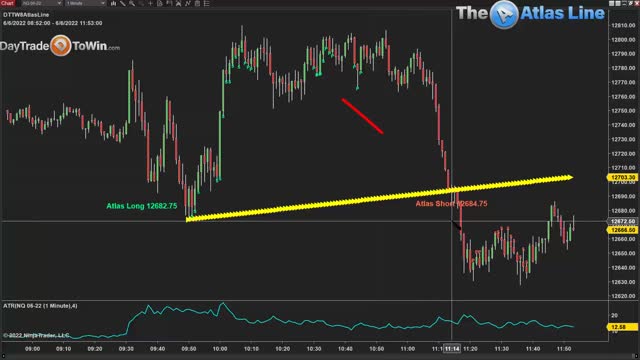Click the document-shaped toolbar icon
The height and width of the screenshot is (360, 640).
[x=160, y=3]
